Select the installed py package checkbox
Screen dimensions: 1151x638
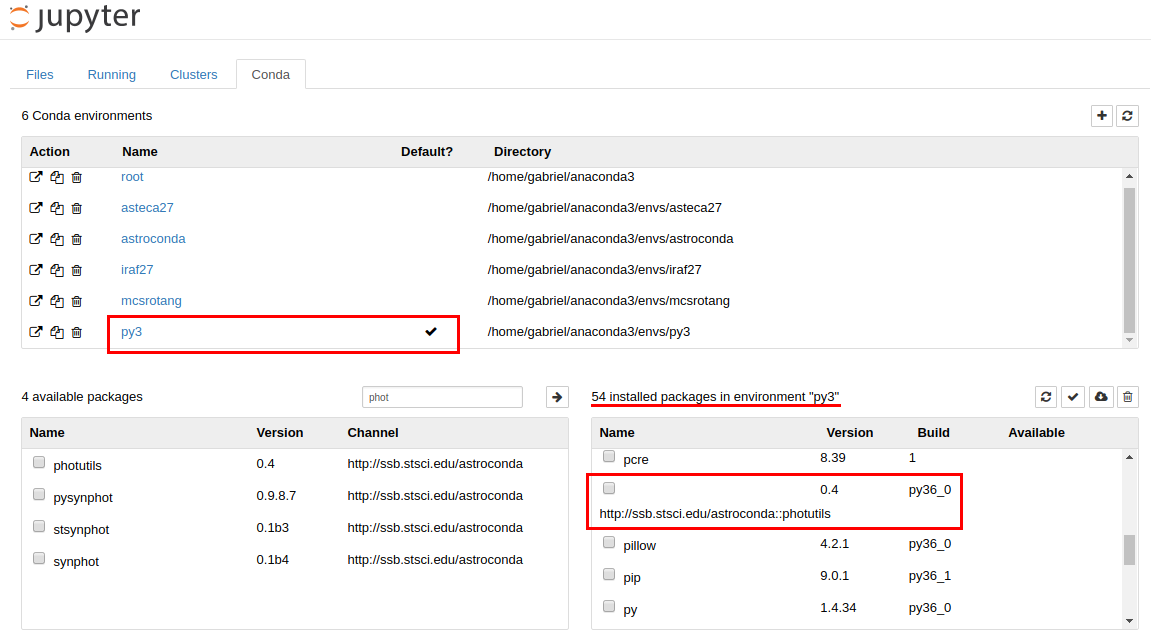point(609,606)
